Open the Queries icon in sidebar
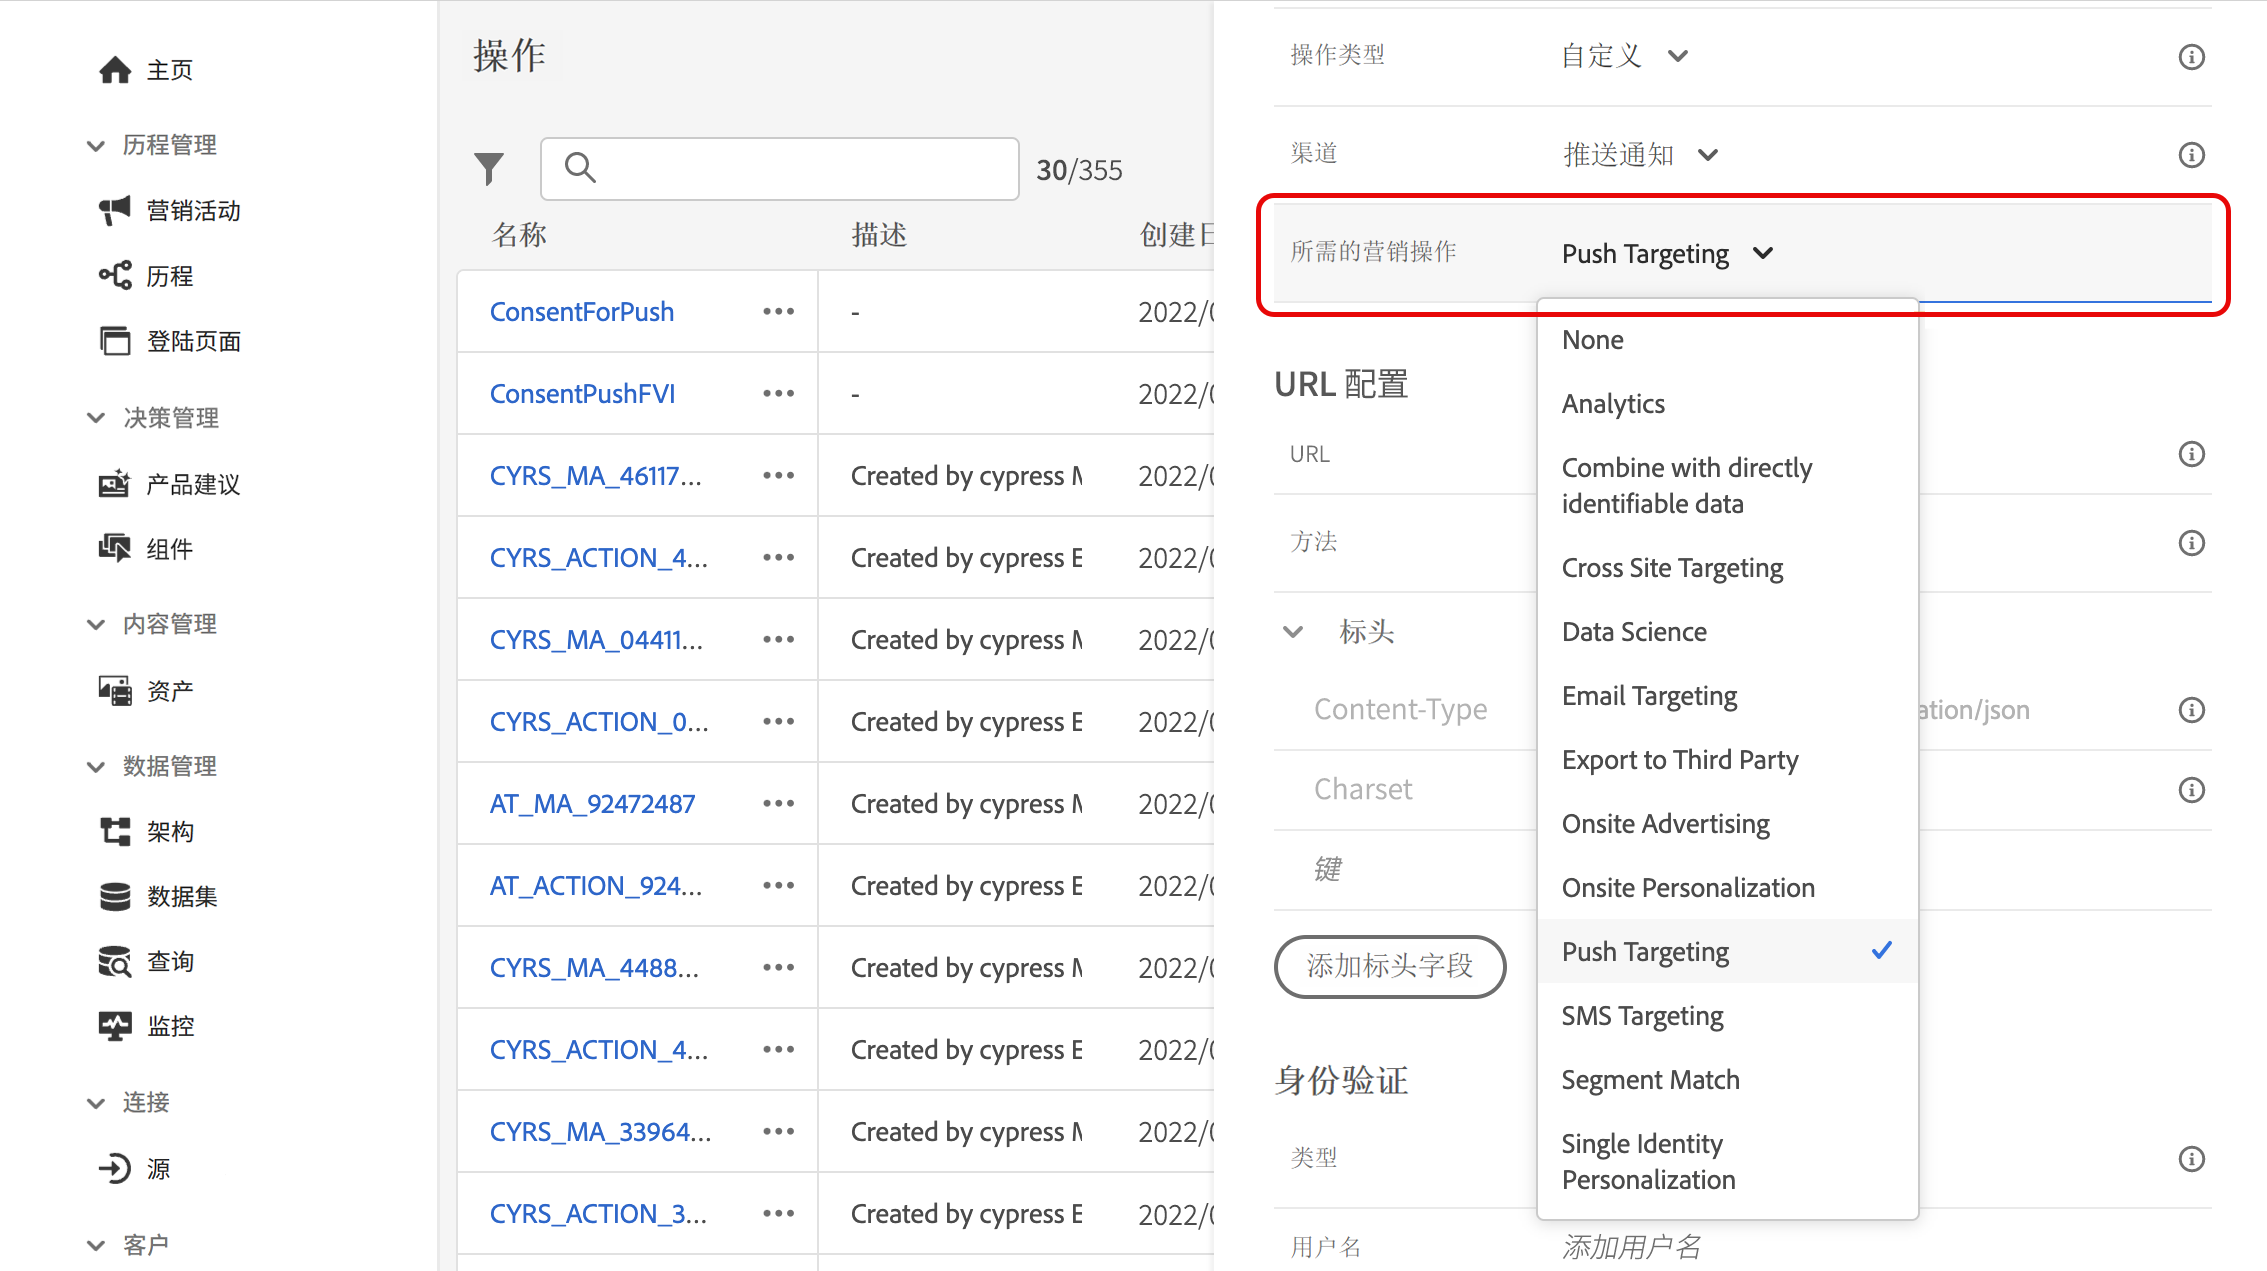Screen dimensions: 2267x1271 115,961
